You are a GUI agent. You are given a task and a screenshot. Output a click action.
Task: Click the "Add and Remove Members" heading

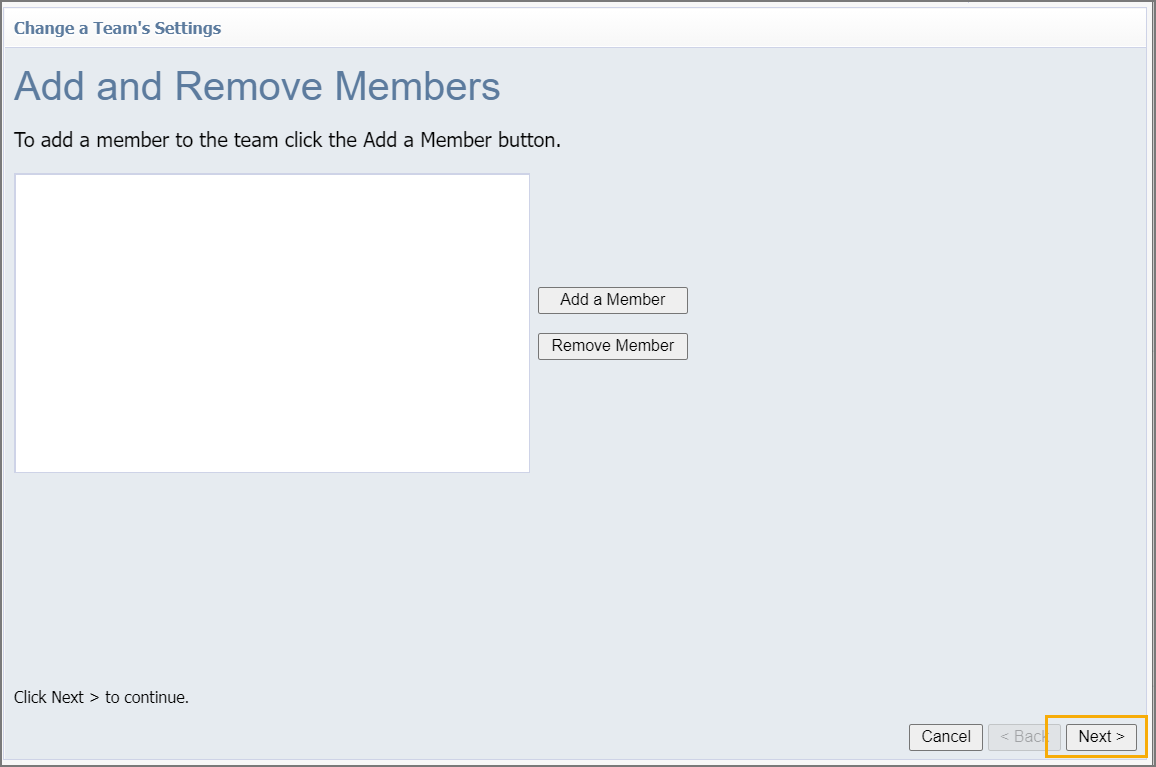tap(257, 87)
